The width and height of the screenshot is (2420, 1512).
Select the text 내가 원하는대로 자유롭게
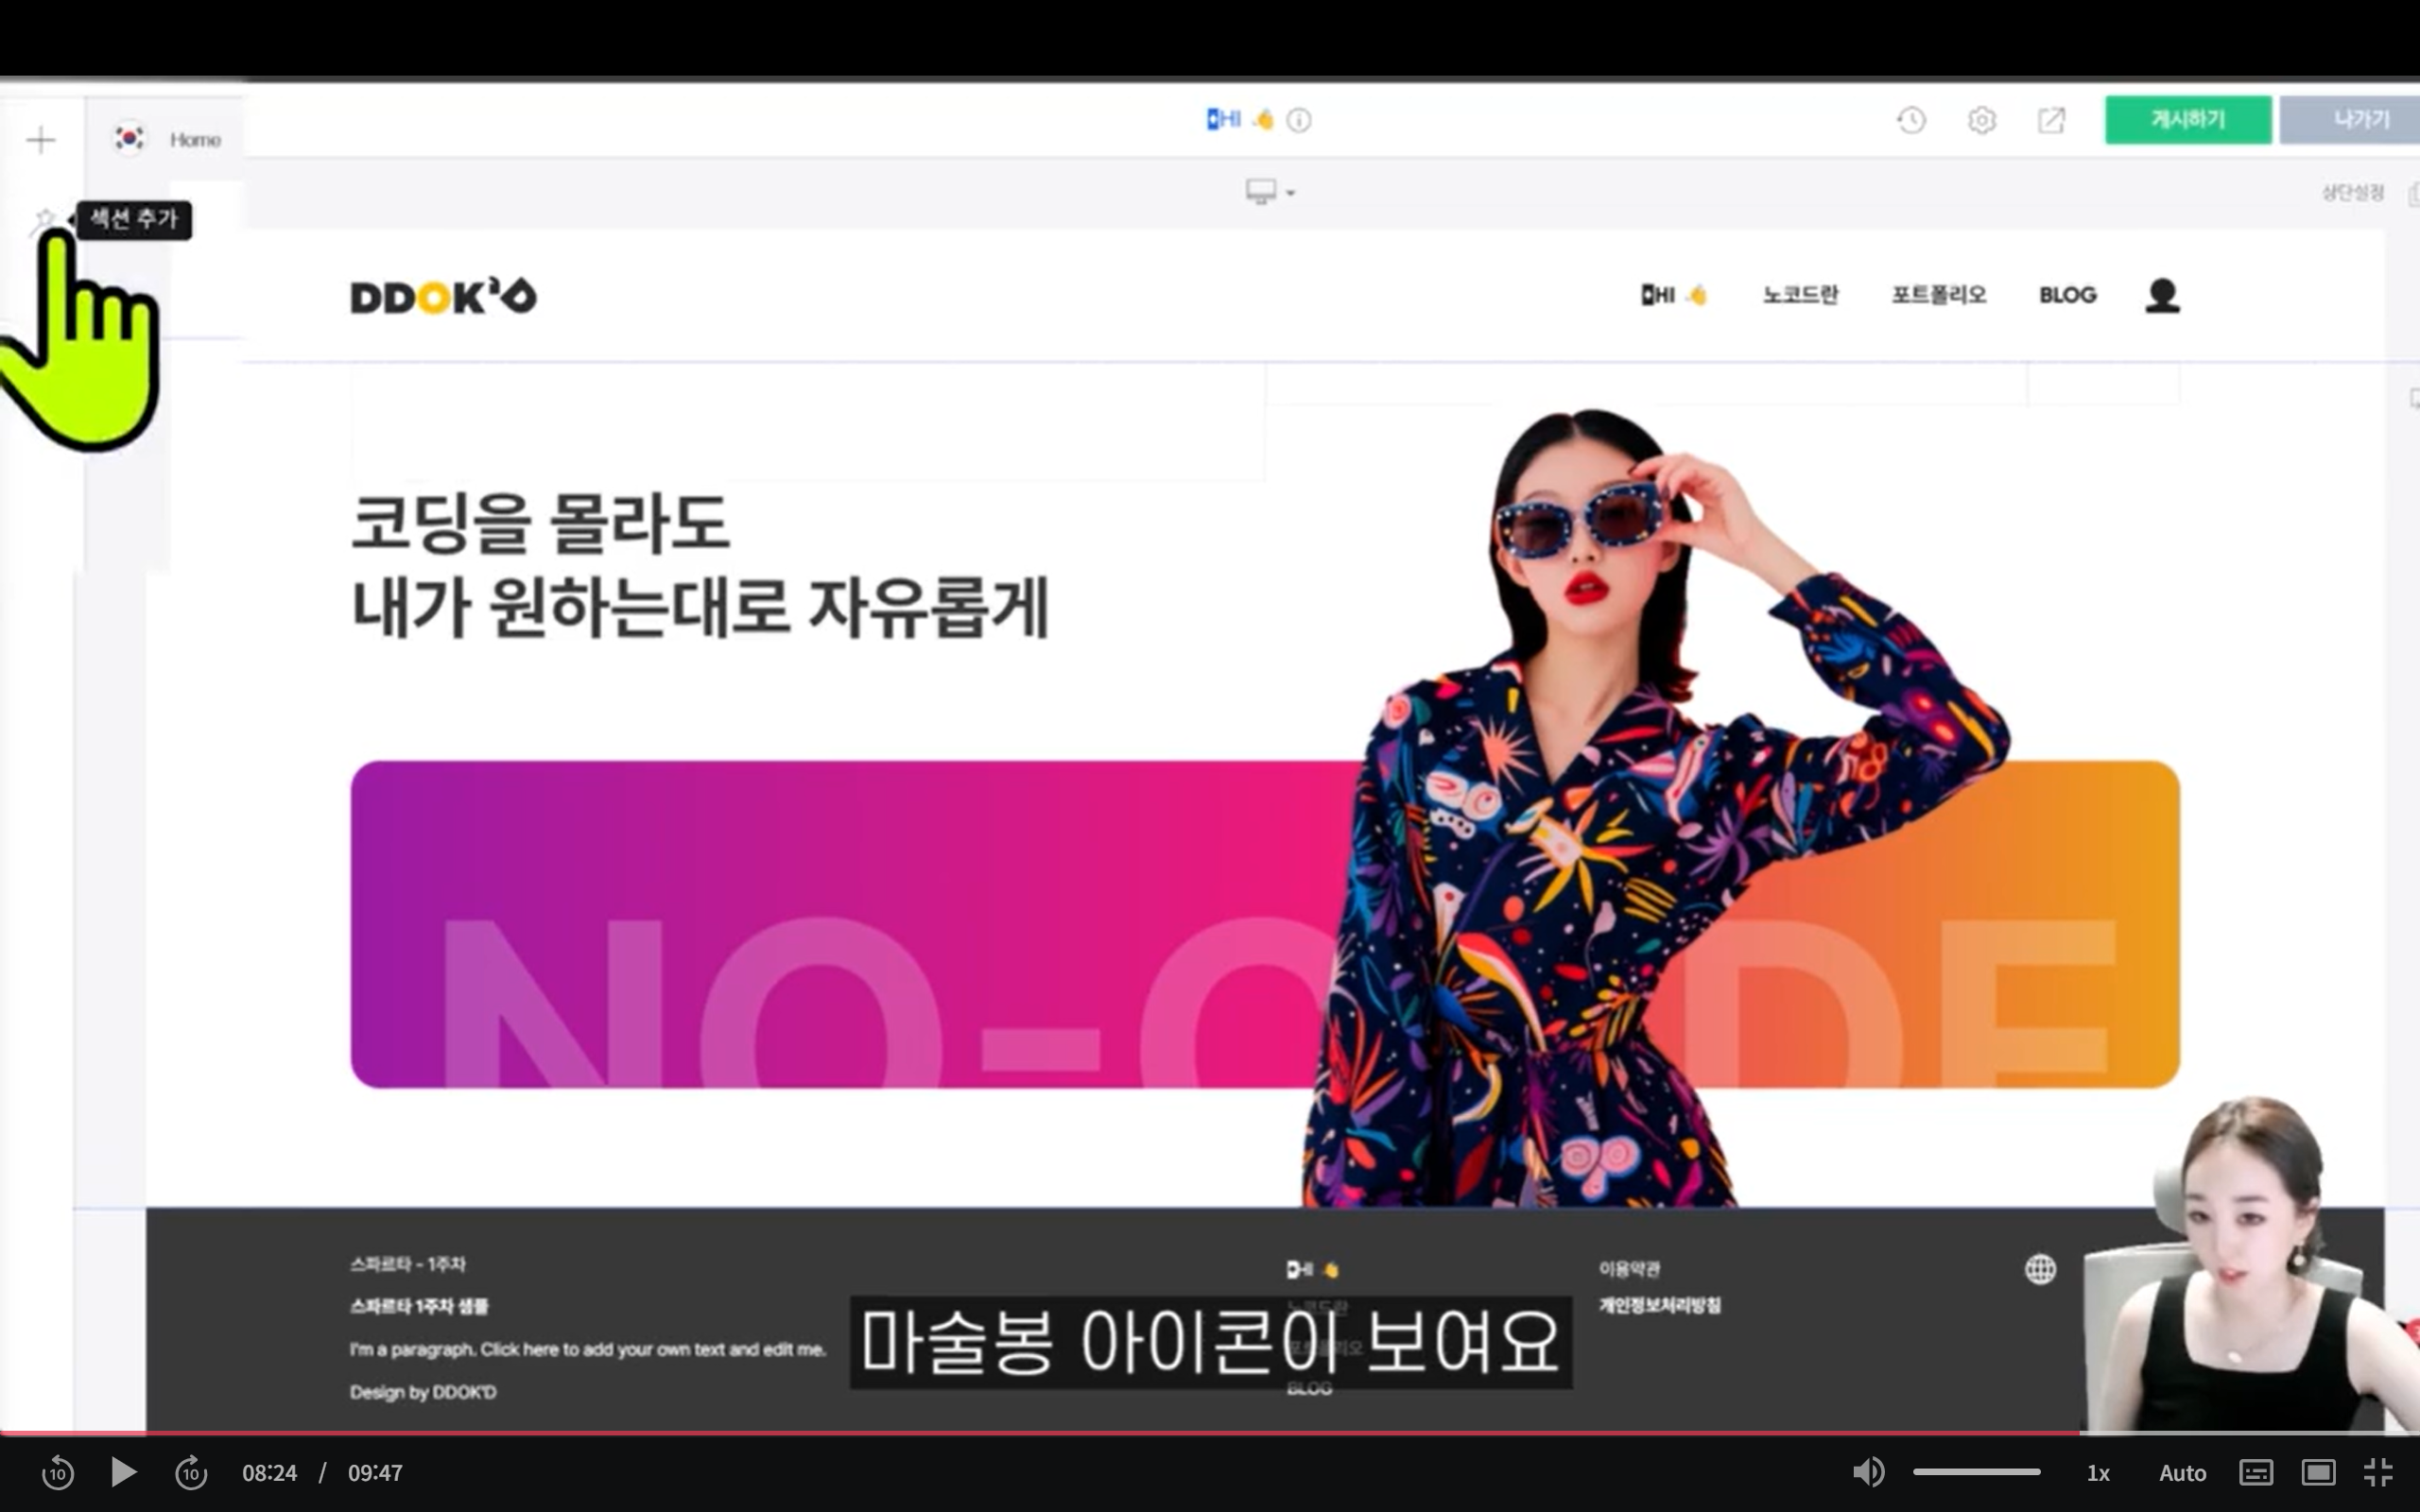click(700, 607)
